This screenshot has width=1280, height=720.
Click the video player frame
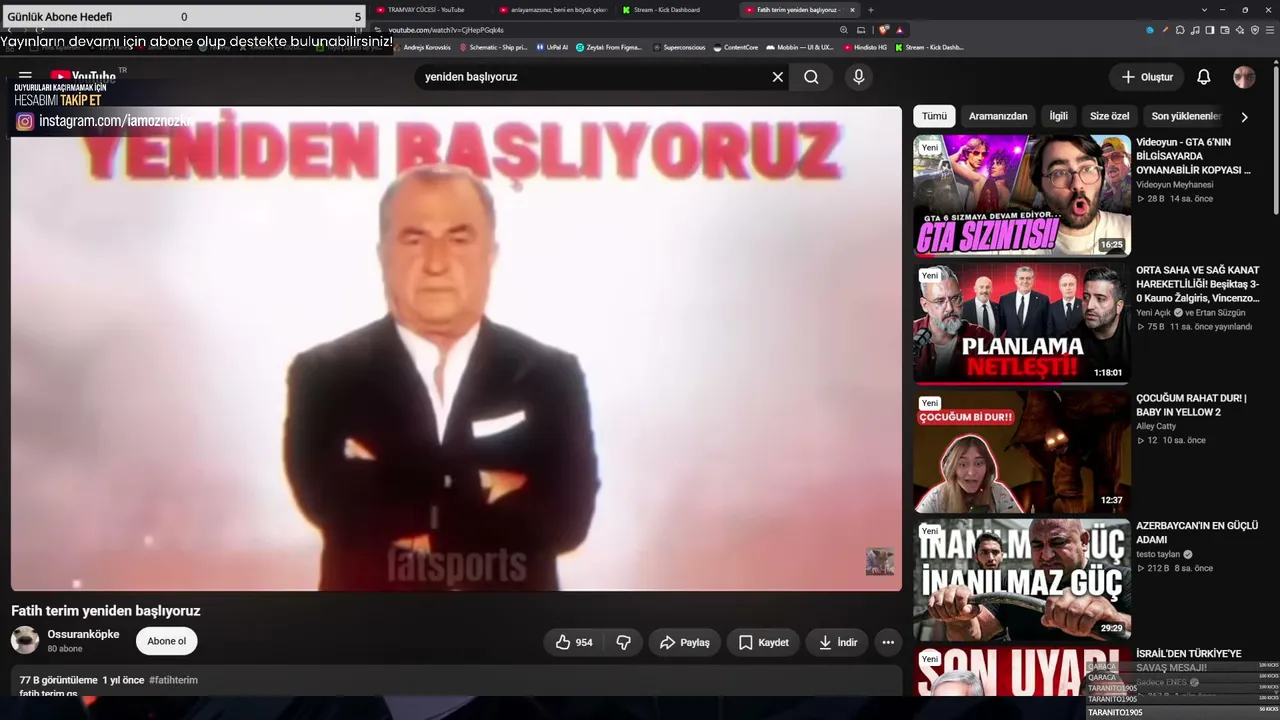pos(456,348)
